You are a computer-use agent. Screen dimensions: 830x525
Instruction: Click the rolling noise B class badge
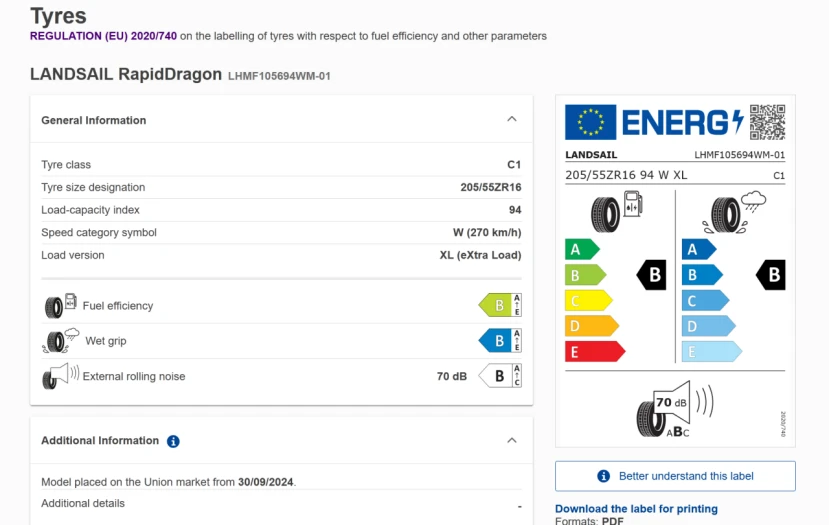pos(500,377)
